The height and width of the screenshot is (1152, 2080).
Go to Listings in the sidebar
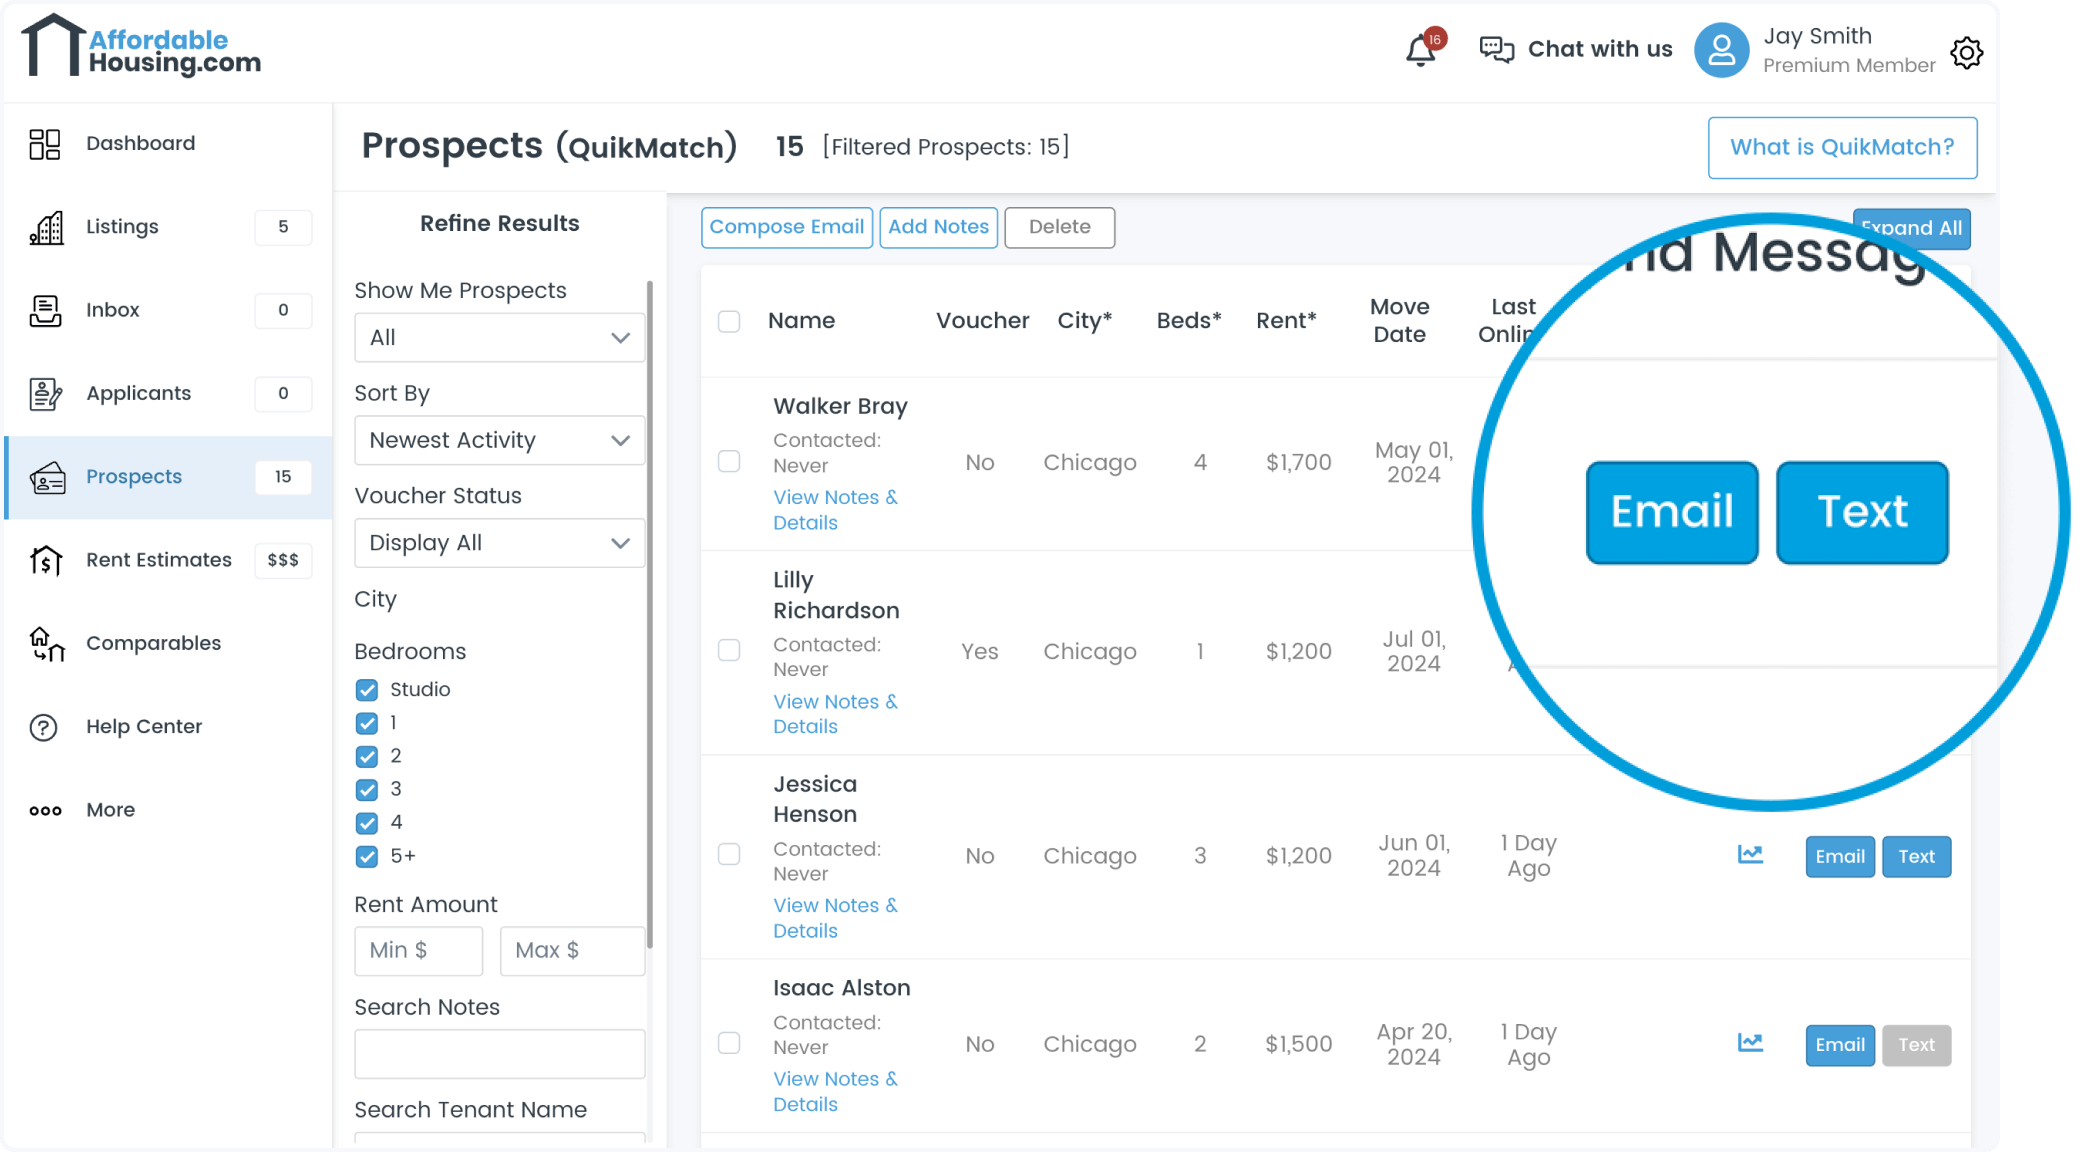(x=122, y=227)
